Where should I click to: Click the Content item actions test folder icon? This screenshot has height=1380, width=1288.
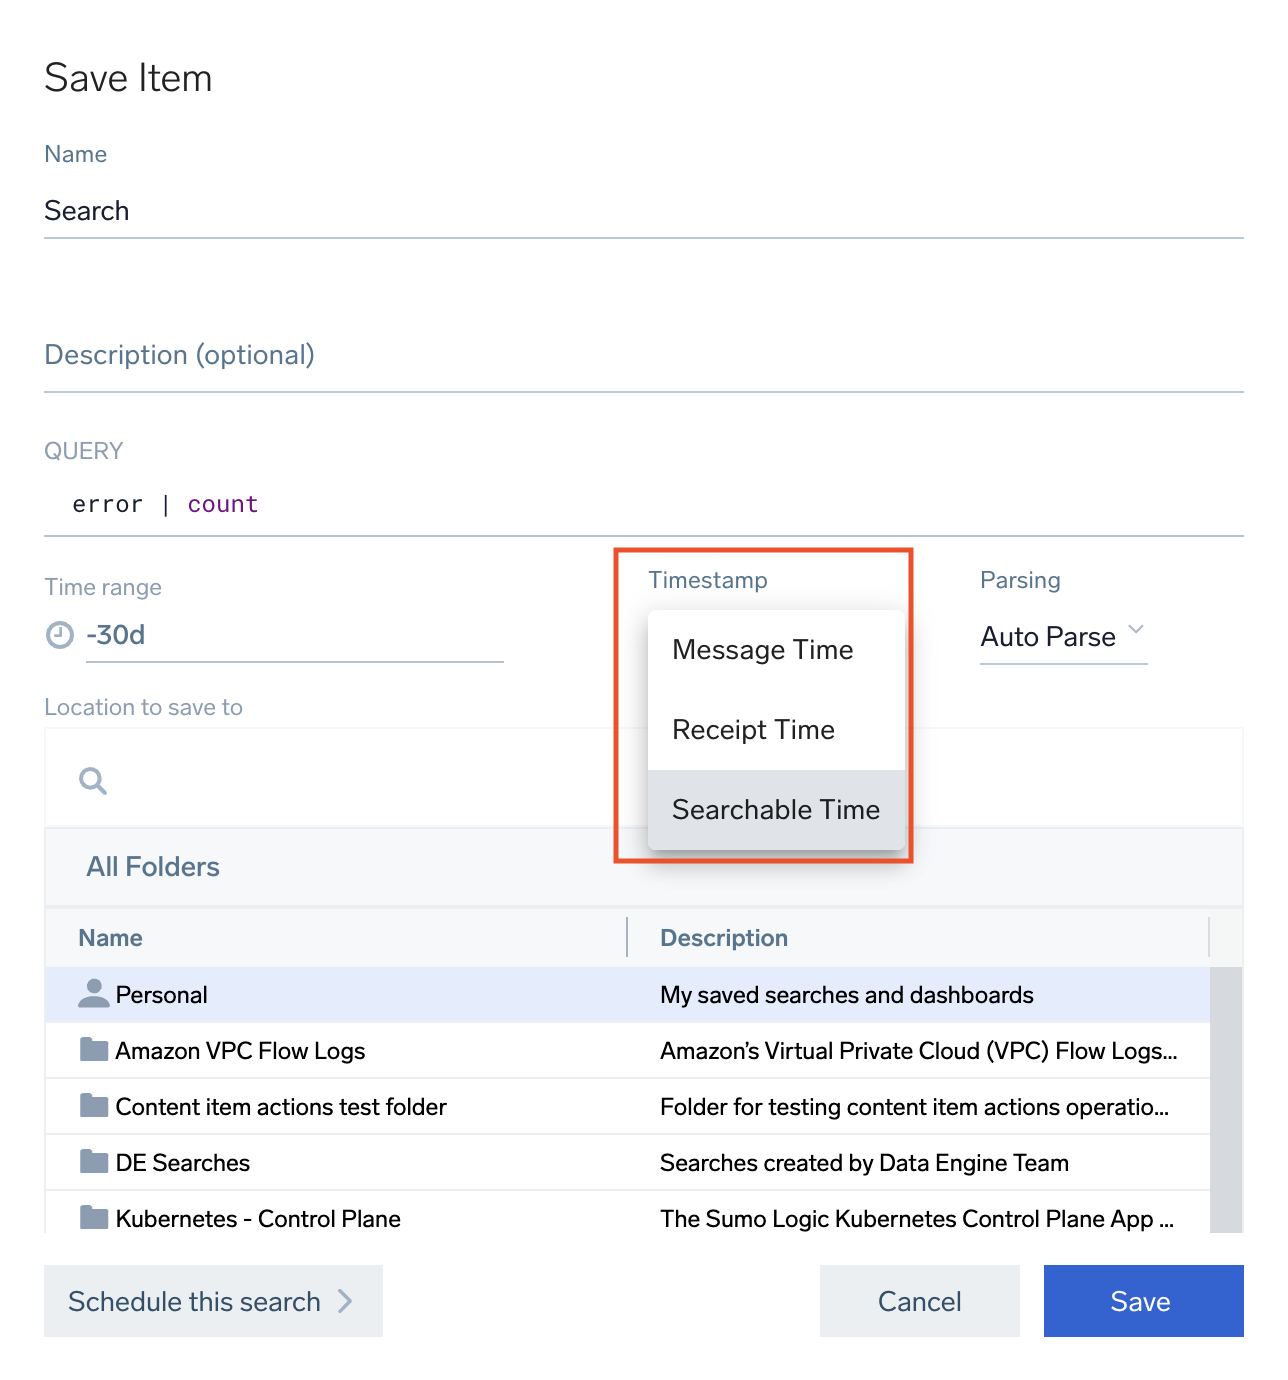tap(94, 1106)
